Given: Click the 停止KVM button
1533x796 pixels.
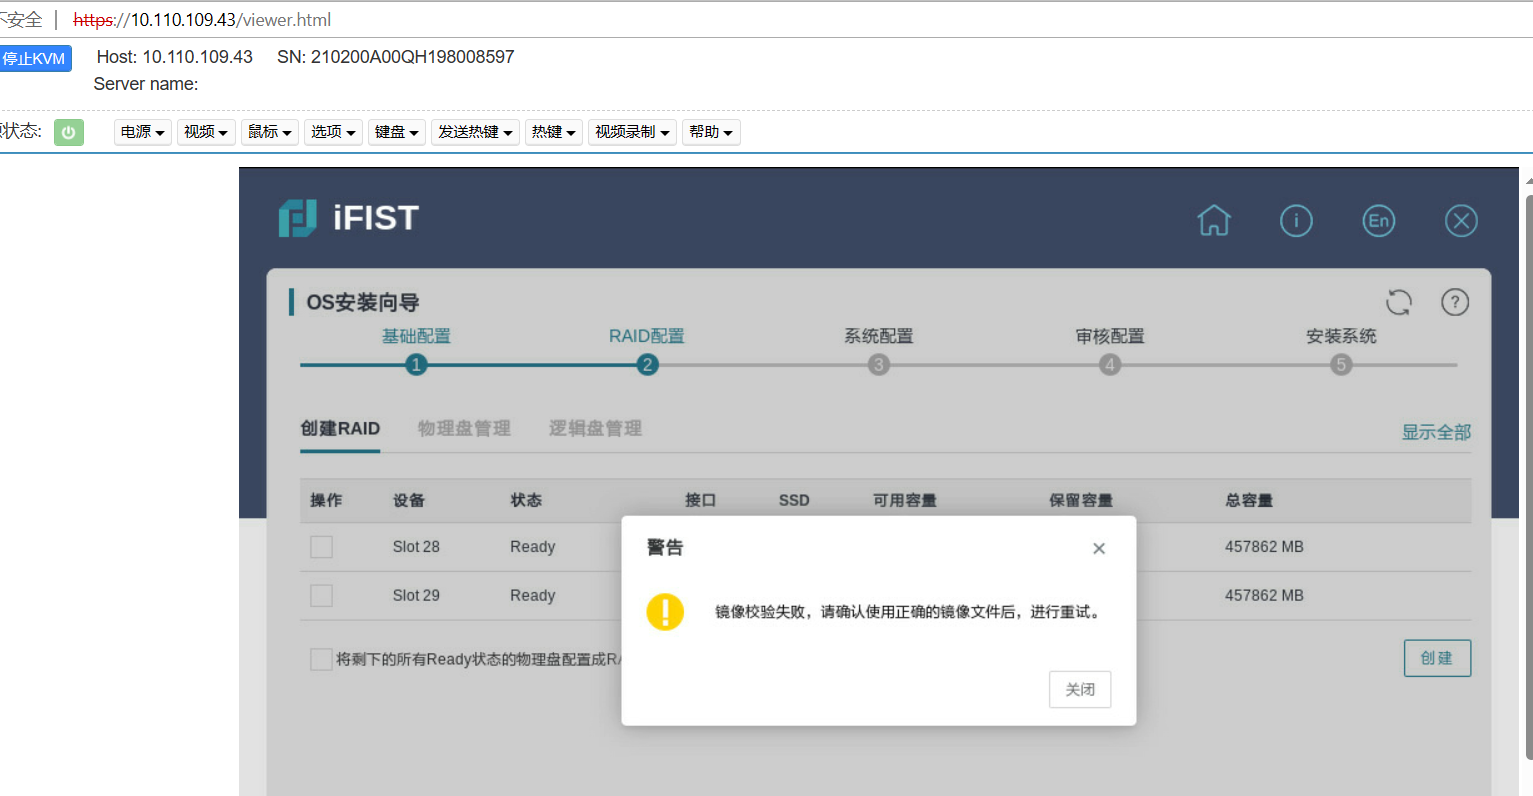Looking at the screenshot, I should point(34,58).
